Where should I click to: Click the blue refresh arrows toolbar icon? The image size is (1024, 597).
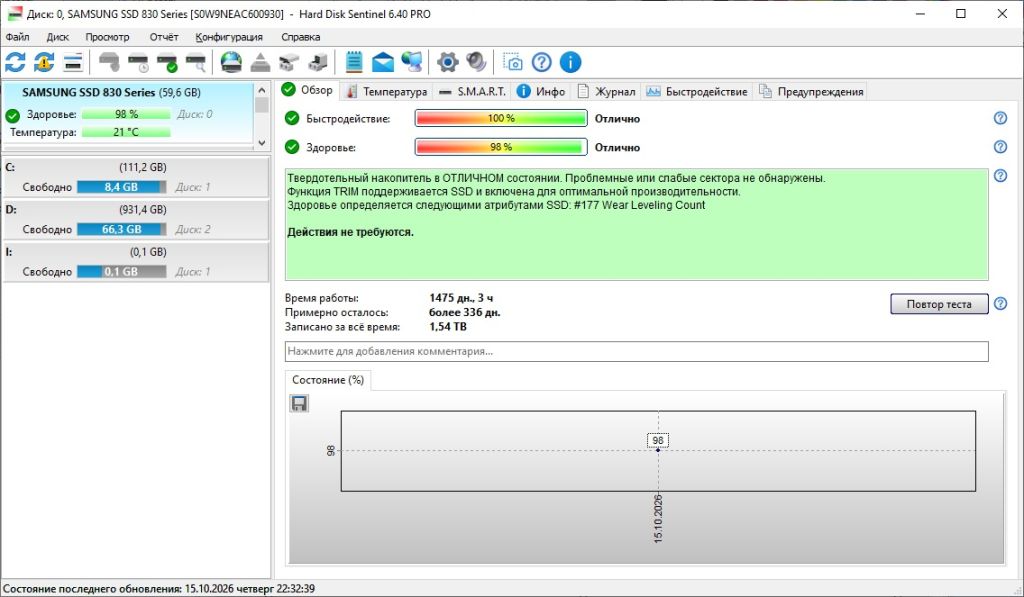[x=15, y=63]
